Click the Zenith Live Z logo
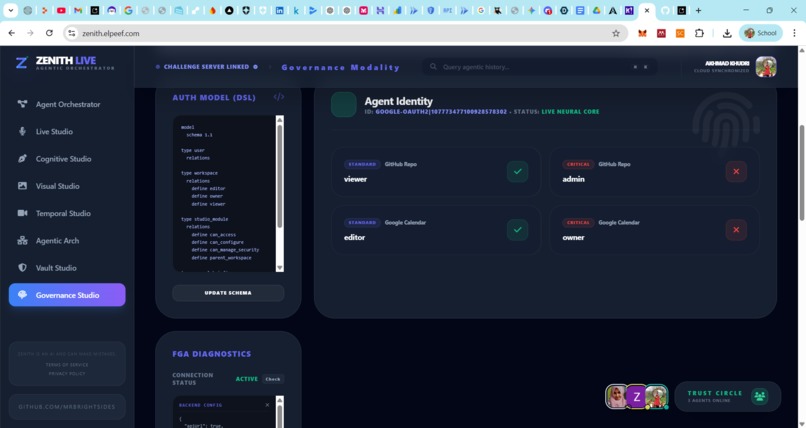 point(21,63)
